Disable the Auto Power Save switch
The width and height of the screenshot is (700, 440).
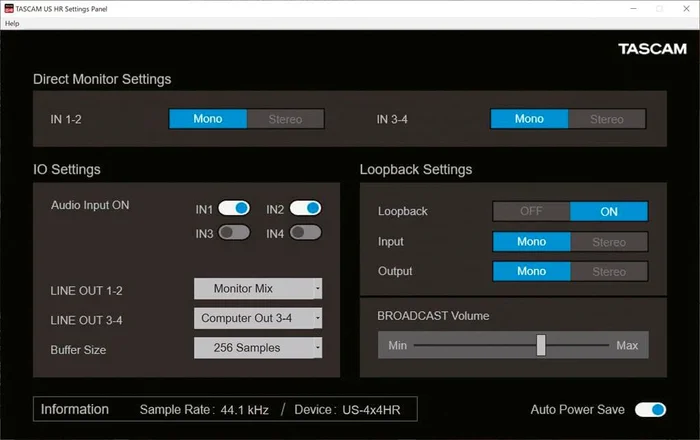(x=650, y=409)
